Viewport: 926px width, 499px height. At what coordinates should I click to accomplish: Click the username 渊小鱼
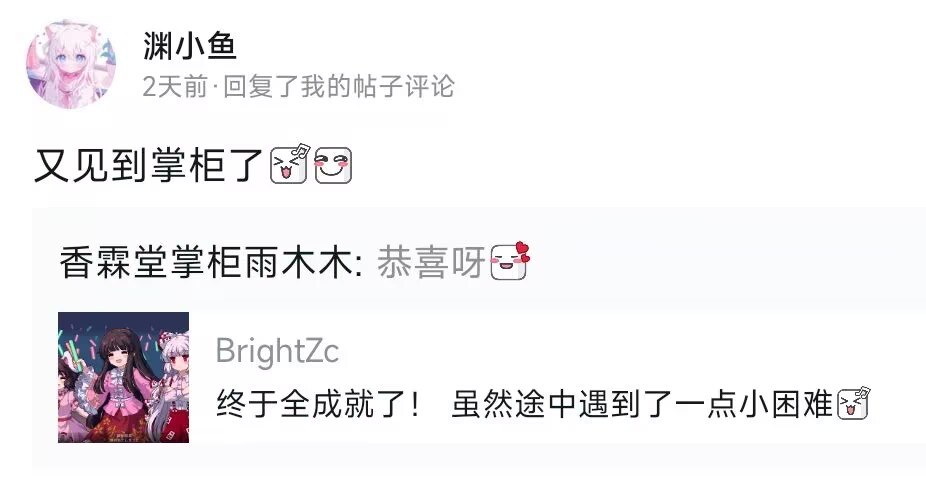[190, 46]
